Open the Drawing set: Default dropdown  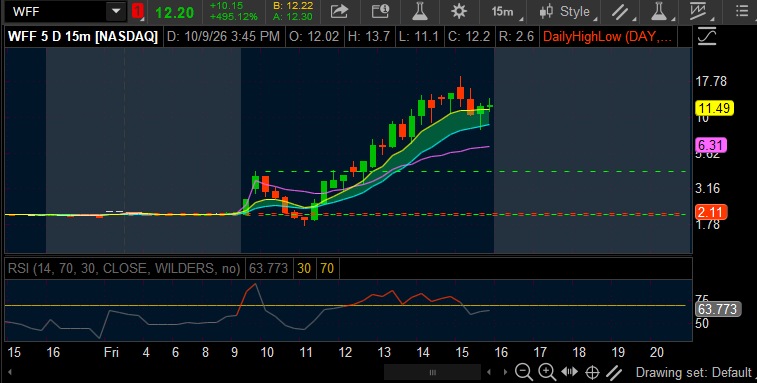pyautogui.click(x=695, y=372)
